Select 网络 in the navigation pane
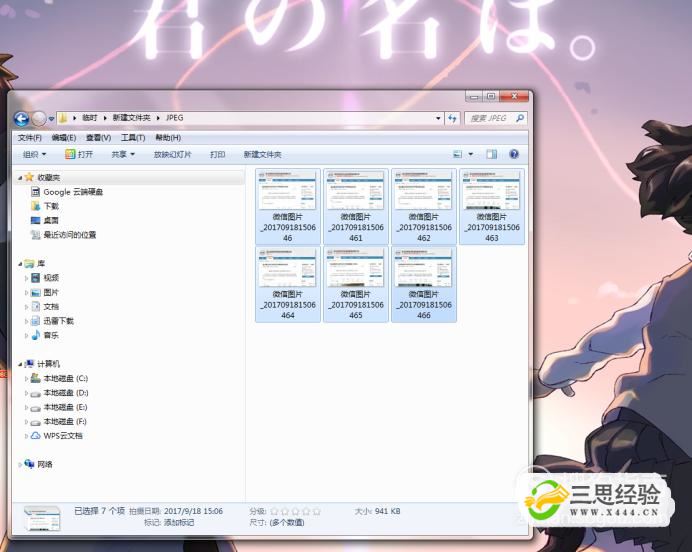This screenshot has height=552, width=692. click(x=45, y=464)
